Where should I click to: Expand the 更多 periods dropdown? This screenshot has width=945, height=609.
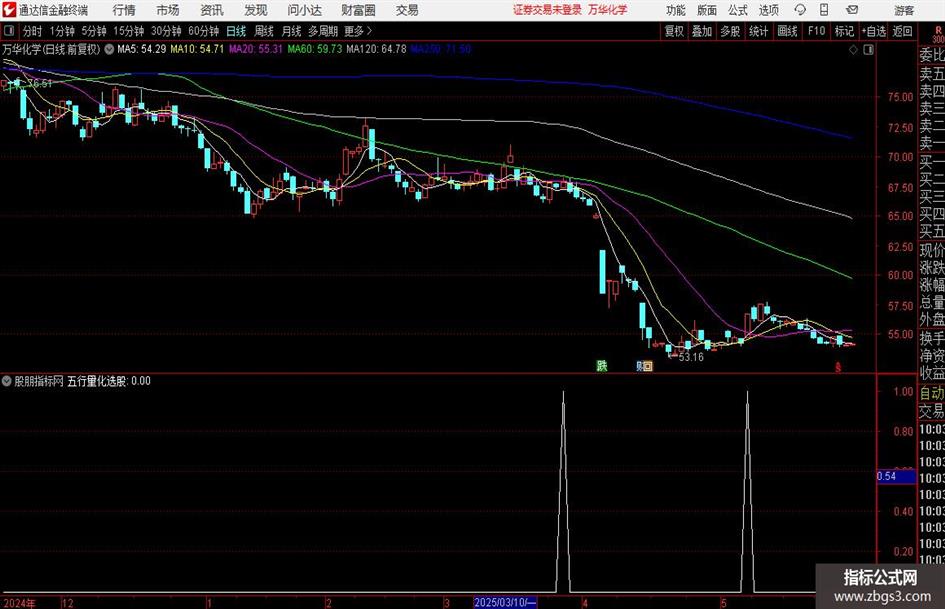[358, 31]
